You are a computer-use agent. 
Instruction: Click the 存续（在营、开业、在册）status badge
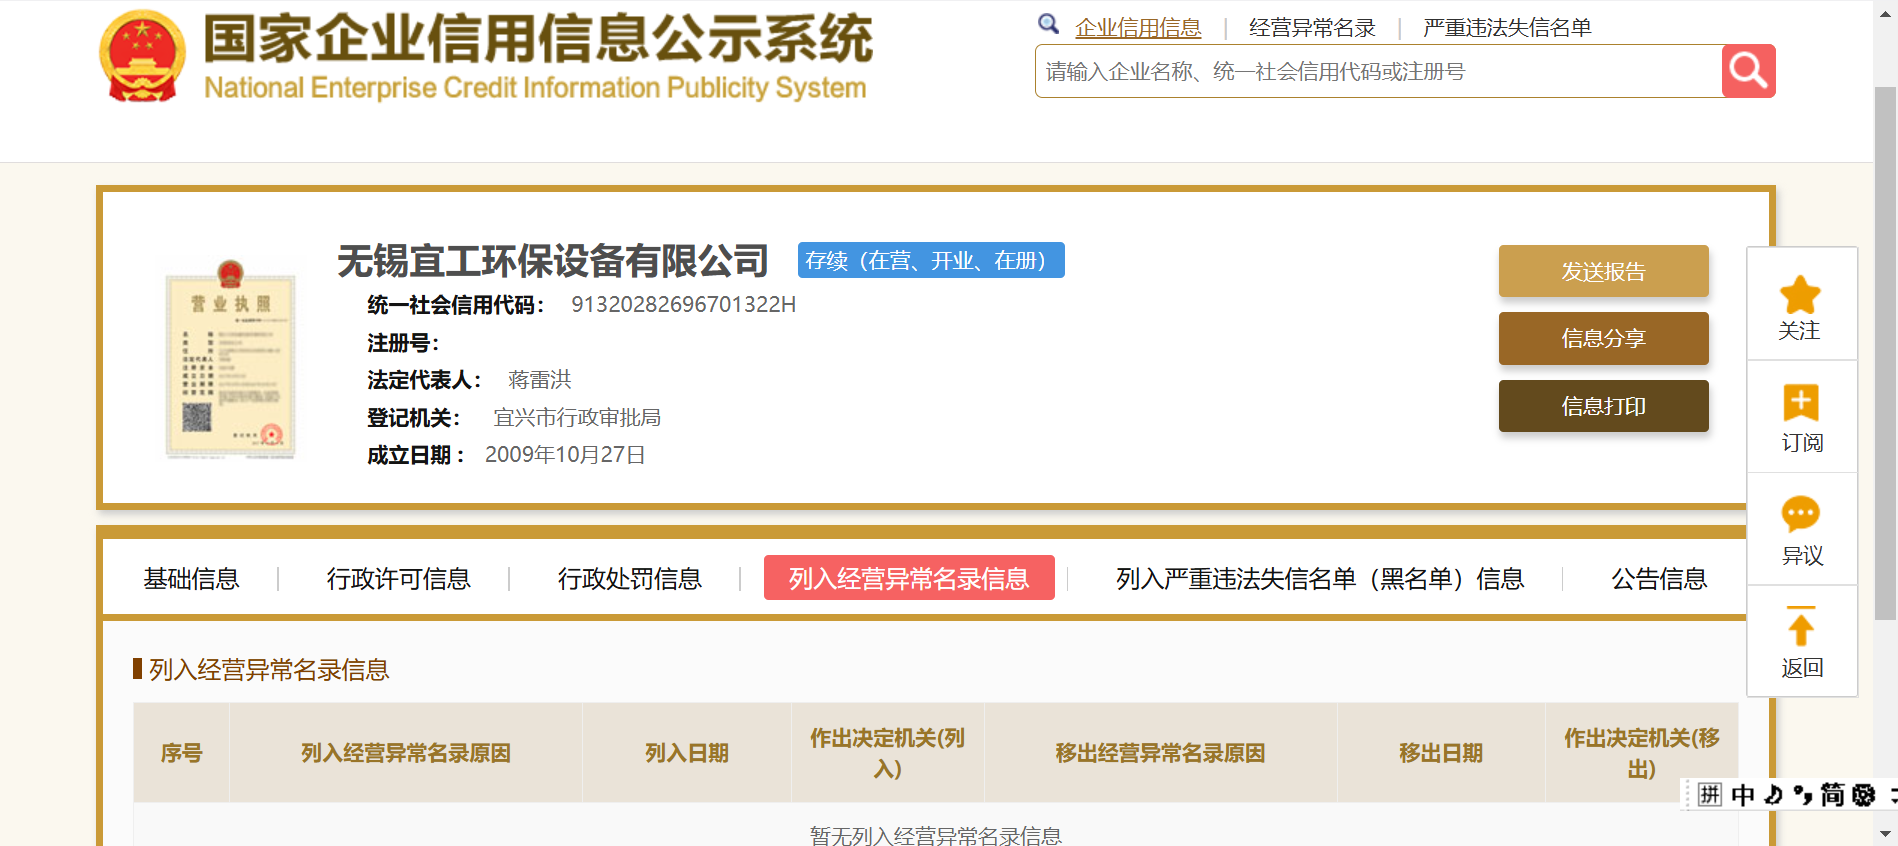pos(931,260)
